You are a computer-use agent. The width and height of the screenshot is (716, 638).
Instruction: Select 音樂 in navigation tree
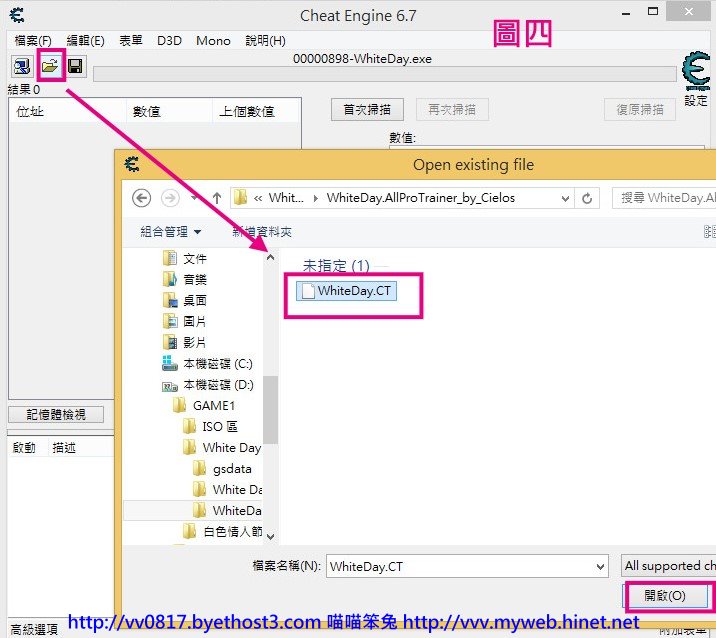pyautogui.click(x=185, y=279)
